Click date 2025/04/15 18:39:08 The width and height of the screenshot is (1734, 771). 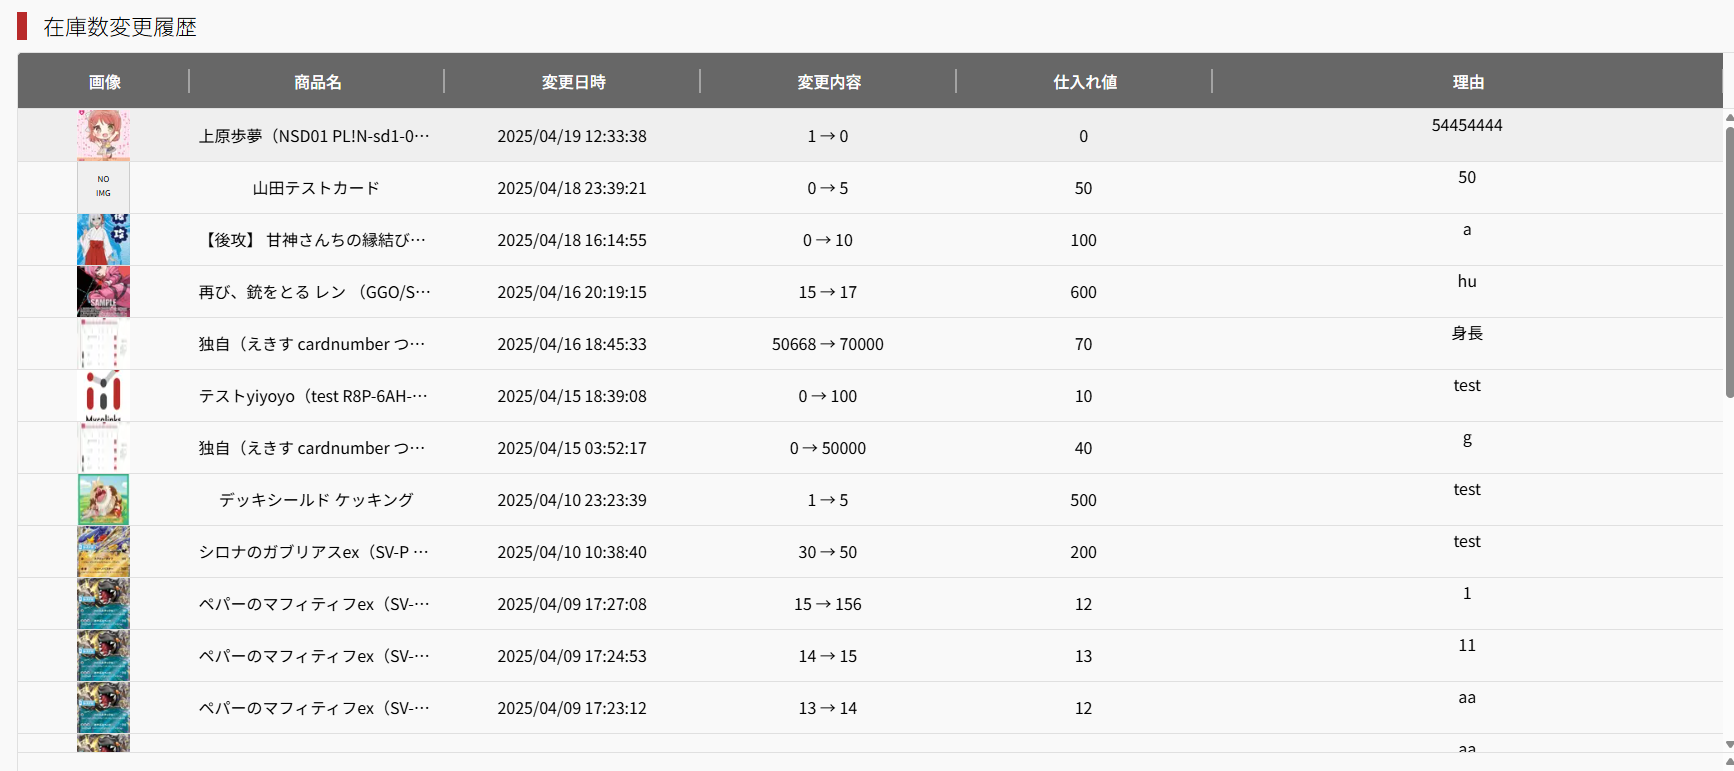572,396
